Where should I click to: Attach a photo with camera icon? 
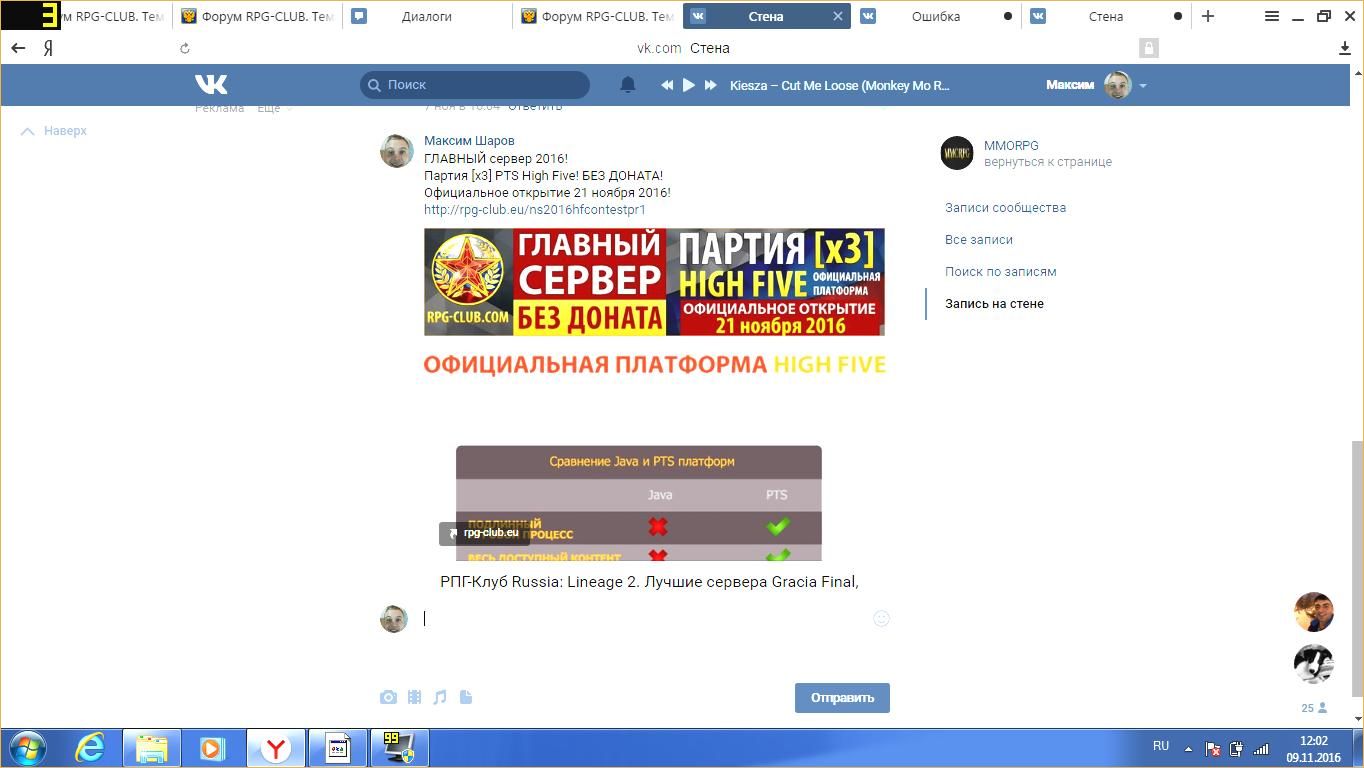tap(388, 698)
